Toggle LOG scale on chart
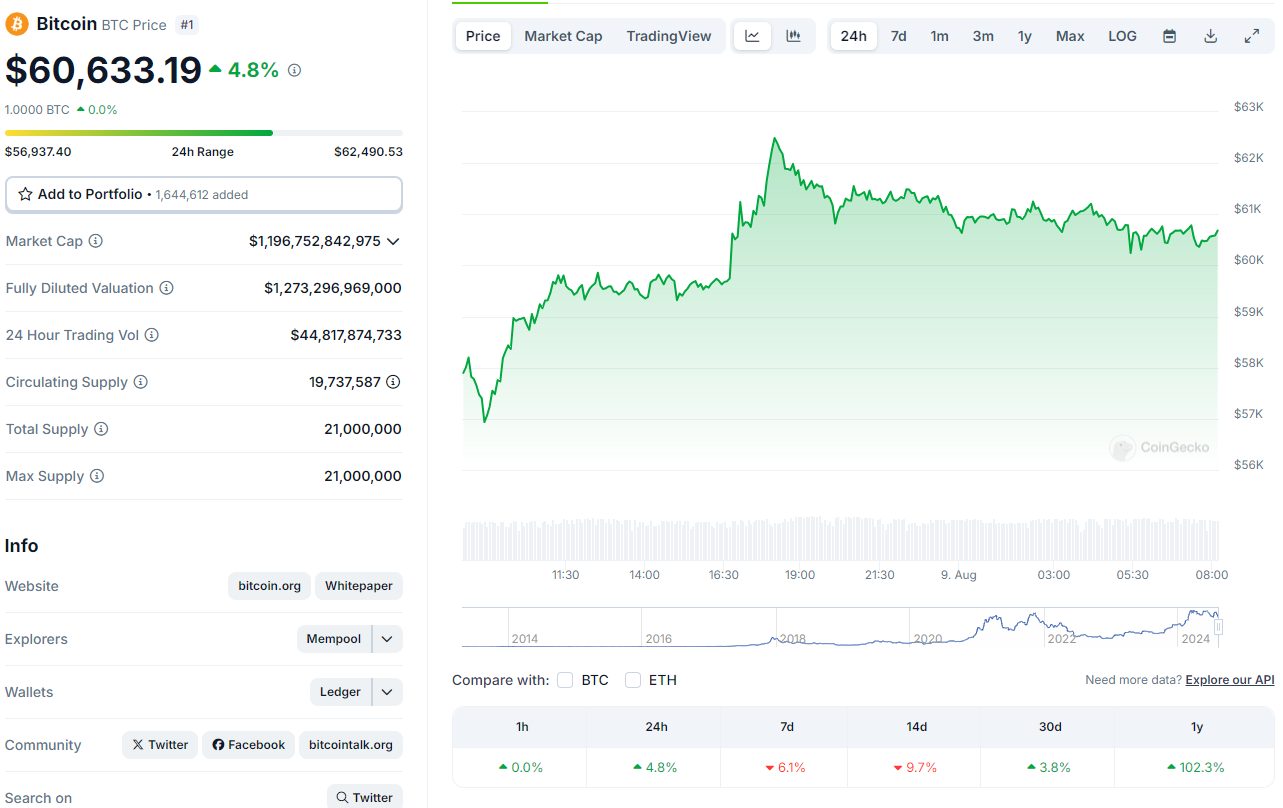The width and height of the screenshot is (1283, 808). [1122, 36]
